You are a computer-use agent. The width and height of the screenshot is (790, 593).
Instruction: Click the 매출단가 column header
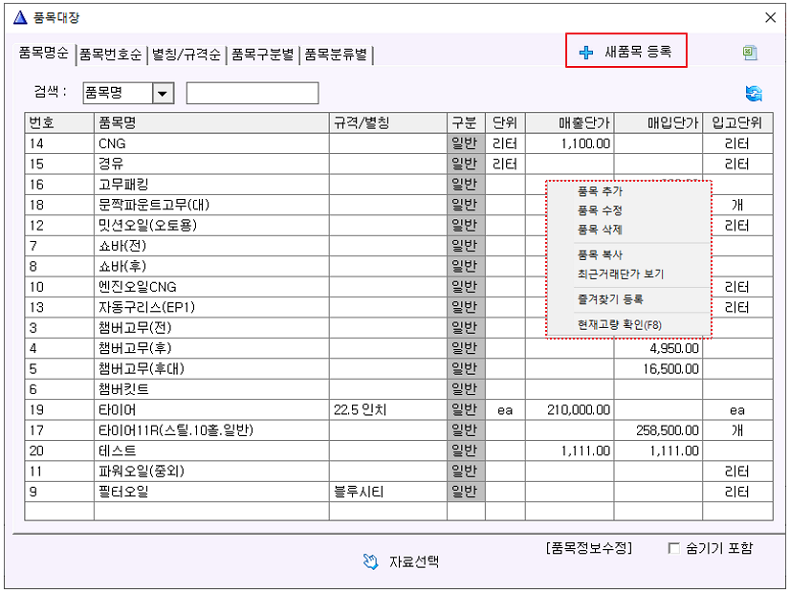570,123
